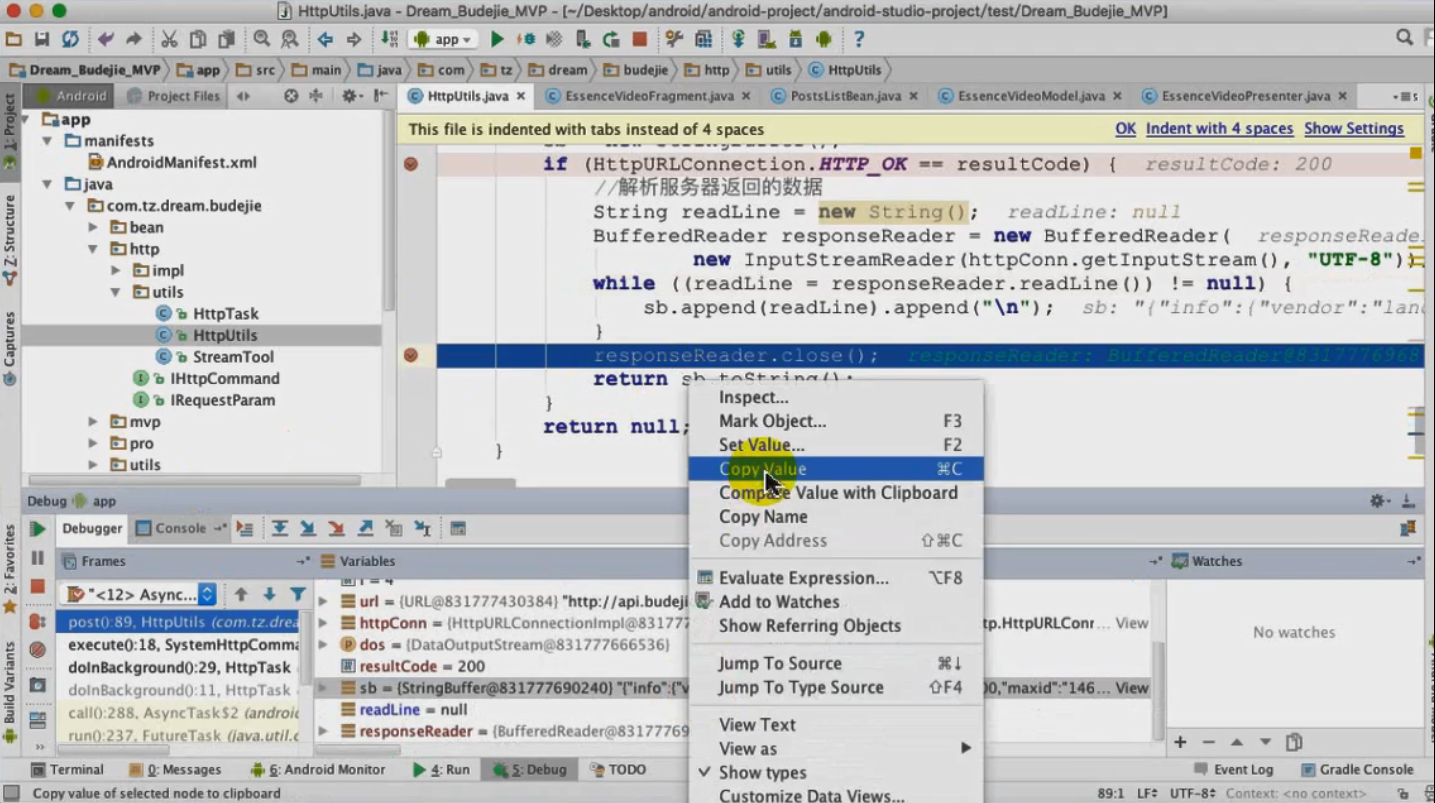The height and width of the screenshot is (803, 1435).
Task: Select Add to Watches menu entry
Action: tap(836, 601)
